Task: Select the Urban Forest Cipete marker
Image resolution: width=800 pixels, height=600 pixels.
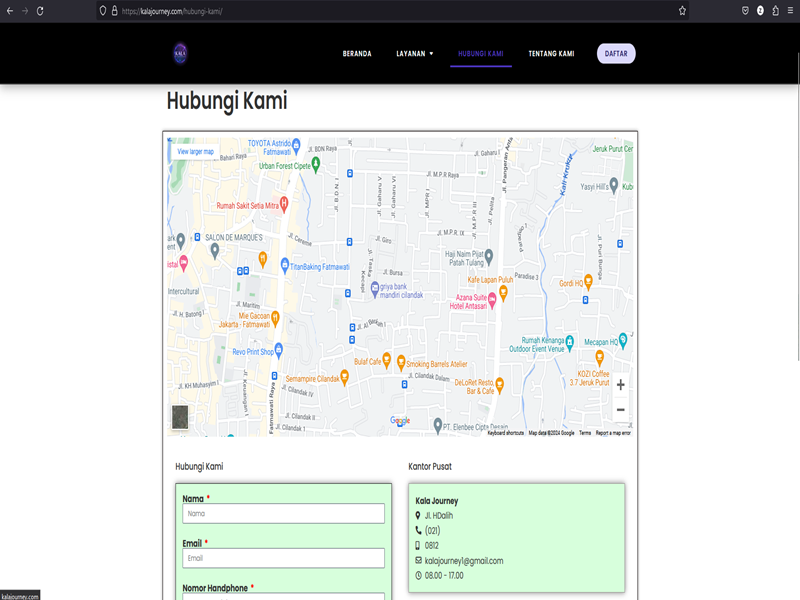Action: [x=315, y=163]
